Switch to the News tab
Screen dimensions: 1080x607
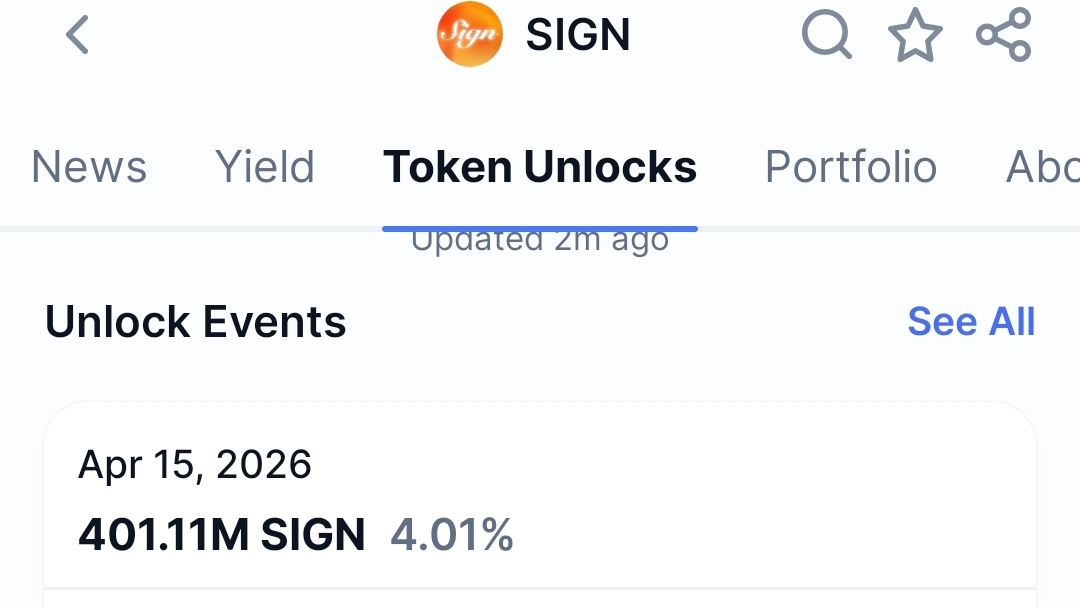point(89,167)
